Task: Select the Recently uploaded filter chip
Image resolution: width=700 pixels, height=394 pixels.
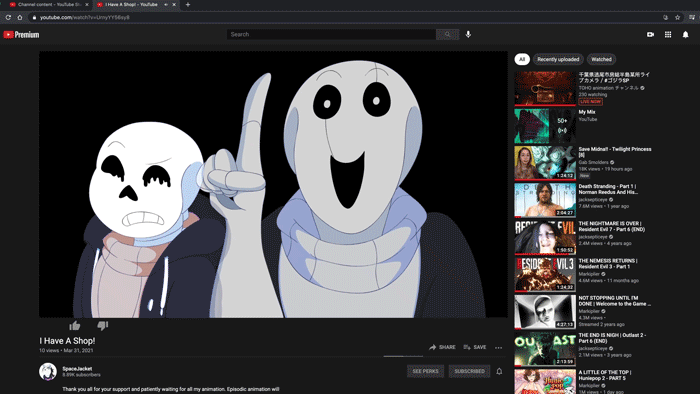Action: click(x=558, y=59)
